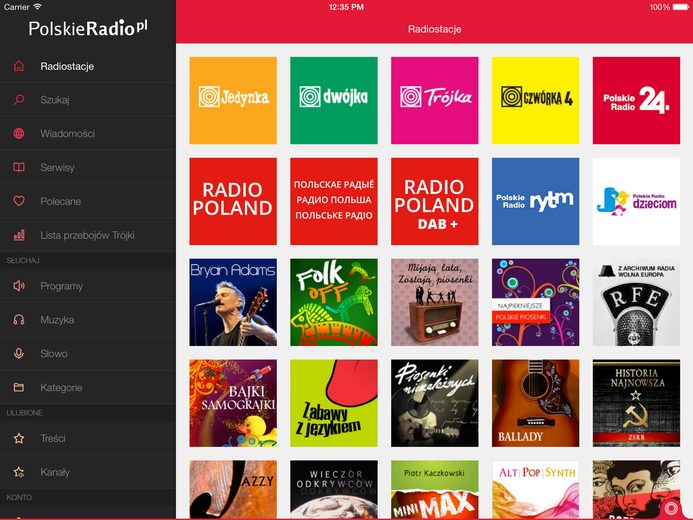Open the Folk Off channel

tap(334, 302)
